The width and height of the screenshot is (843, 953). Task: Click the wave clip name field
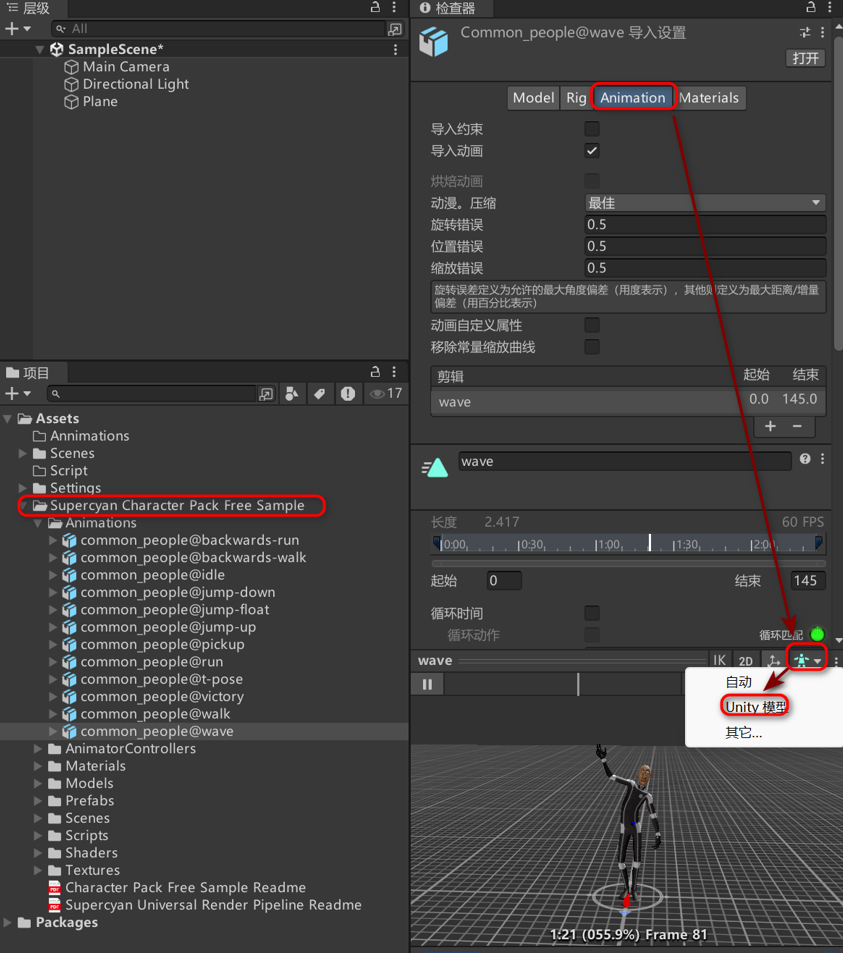pyautogui.click(x=625, y=461)
